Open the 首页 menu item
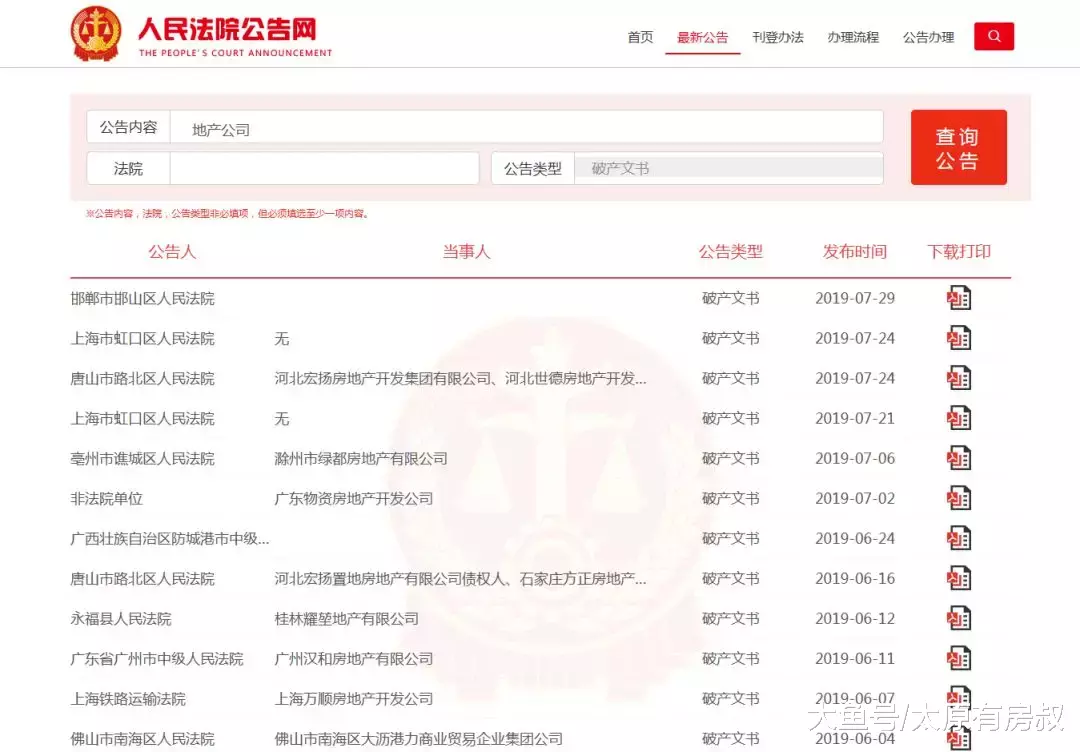 point(639,36)
